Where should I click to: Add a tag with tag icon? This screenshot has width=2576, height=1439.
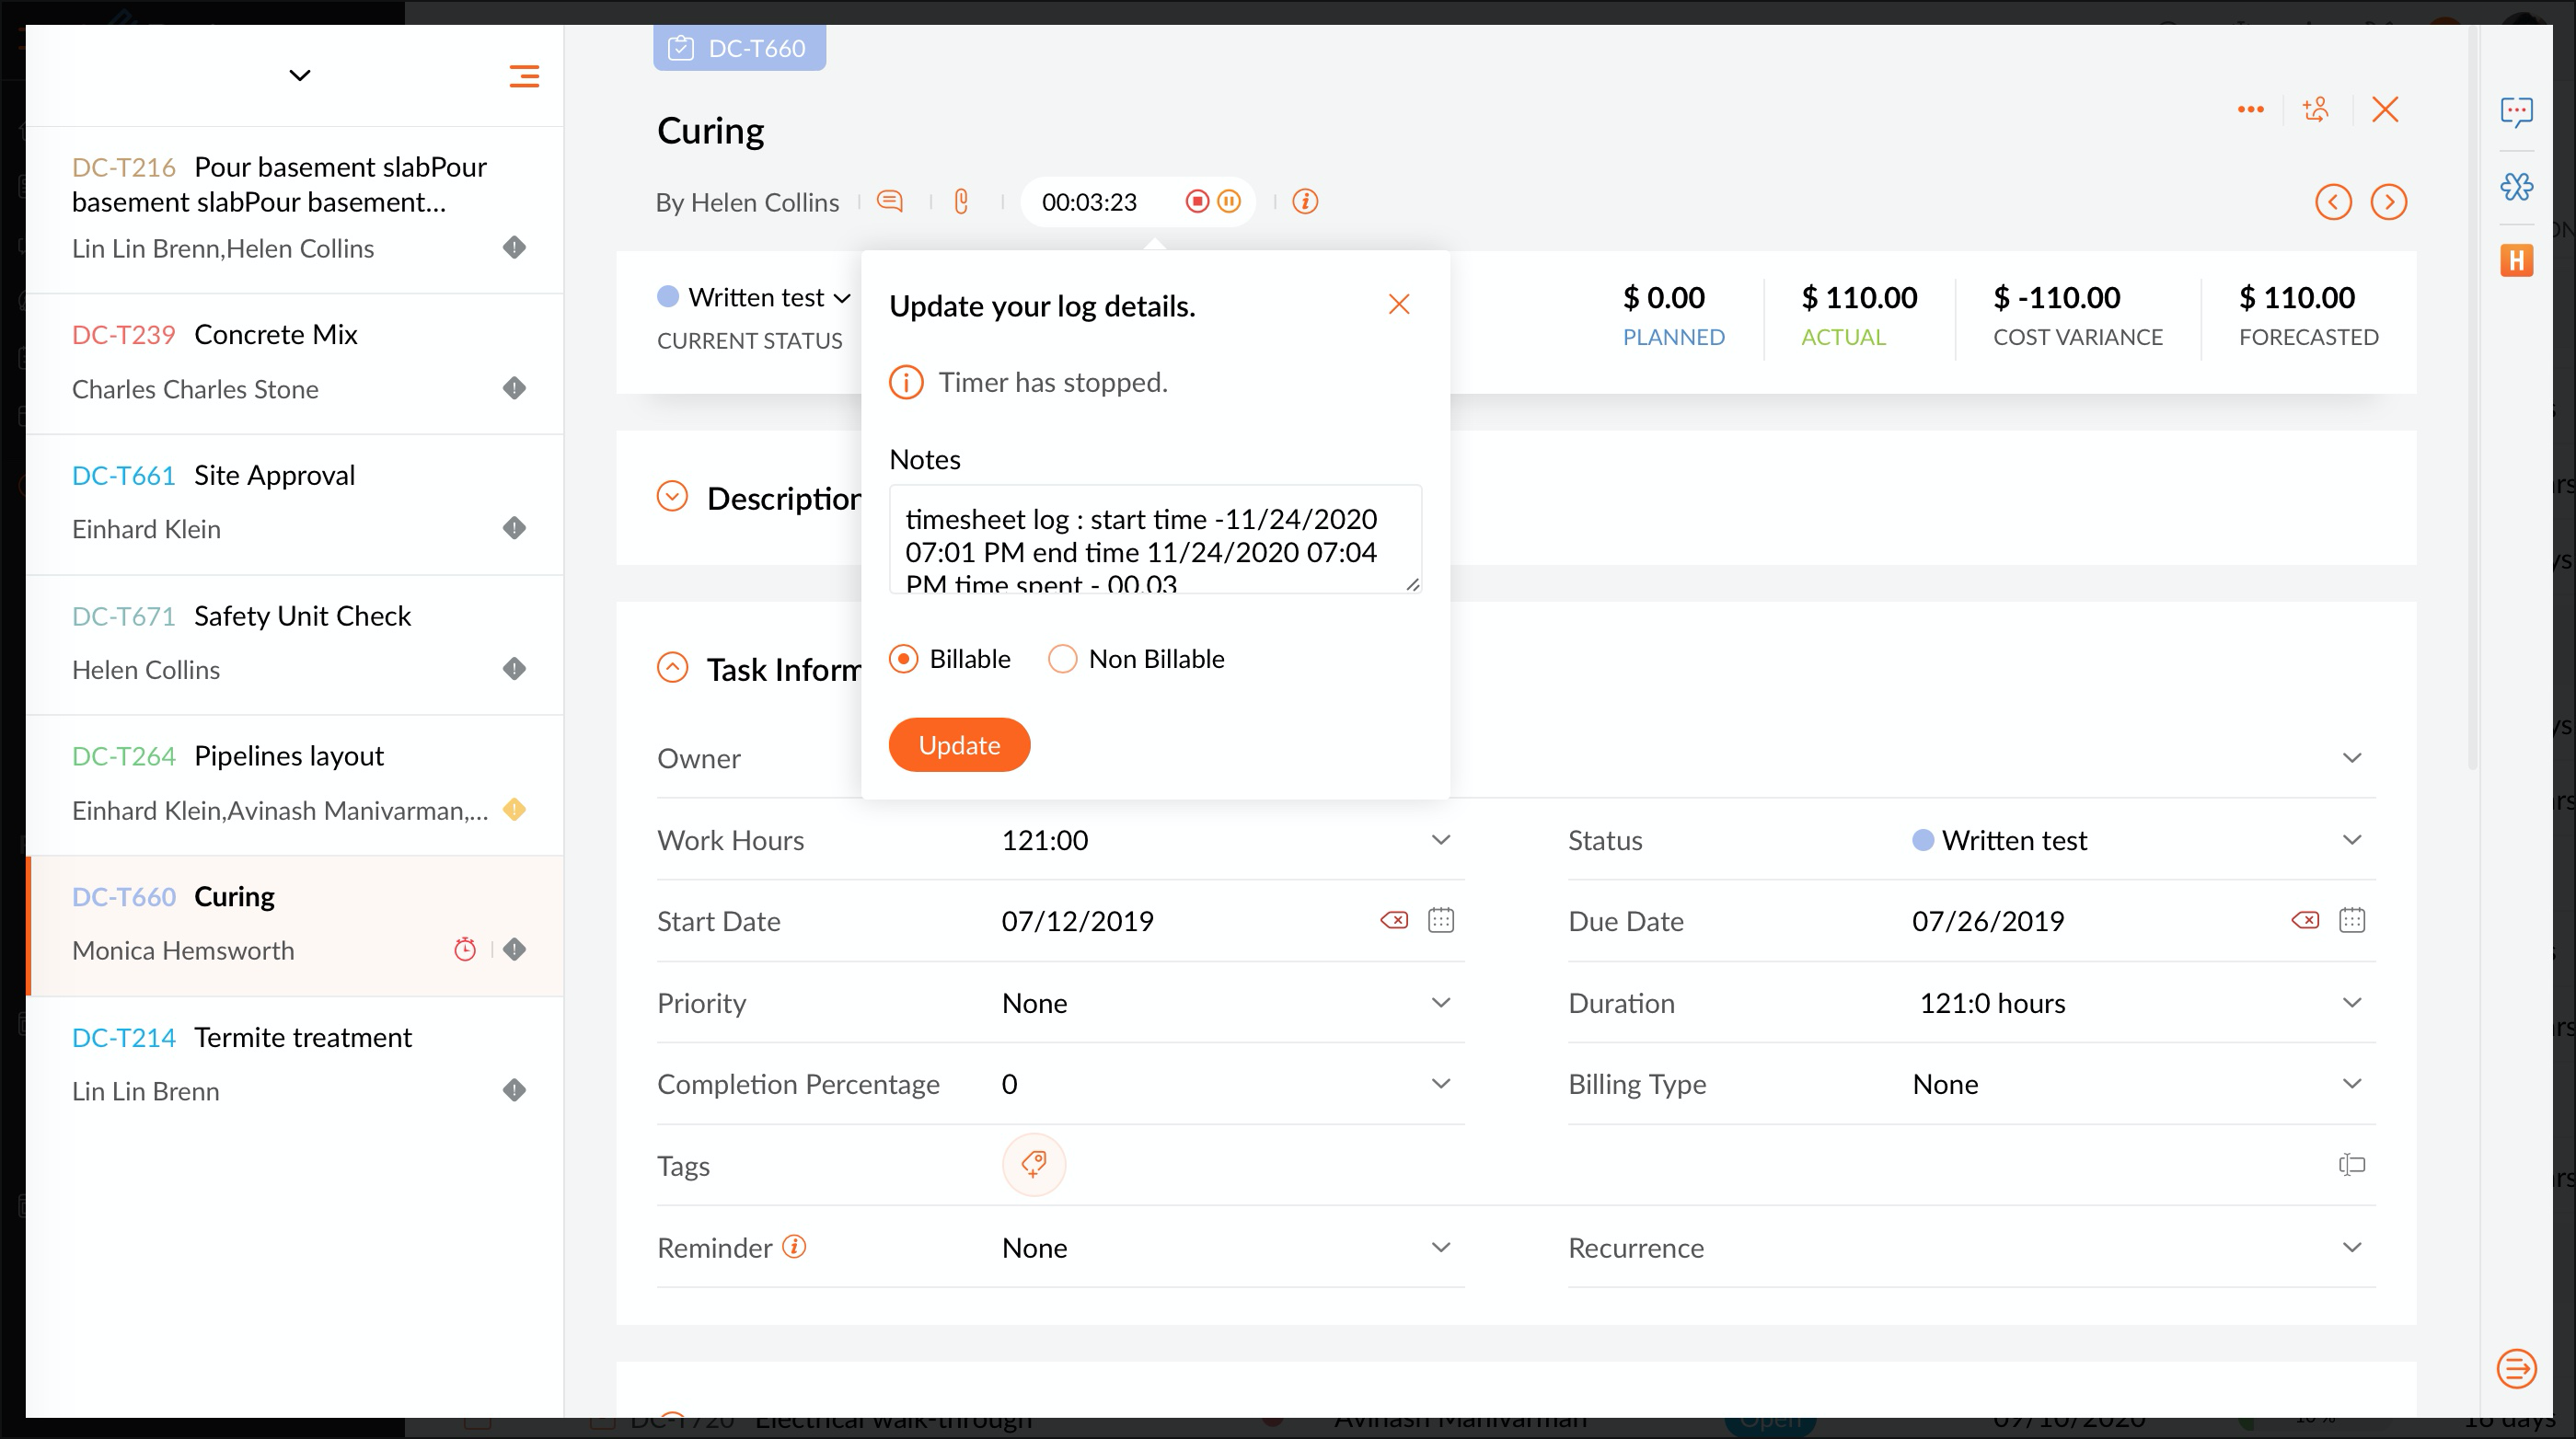point(1033,1164)
